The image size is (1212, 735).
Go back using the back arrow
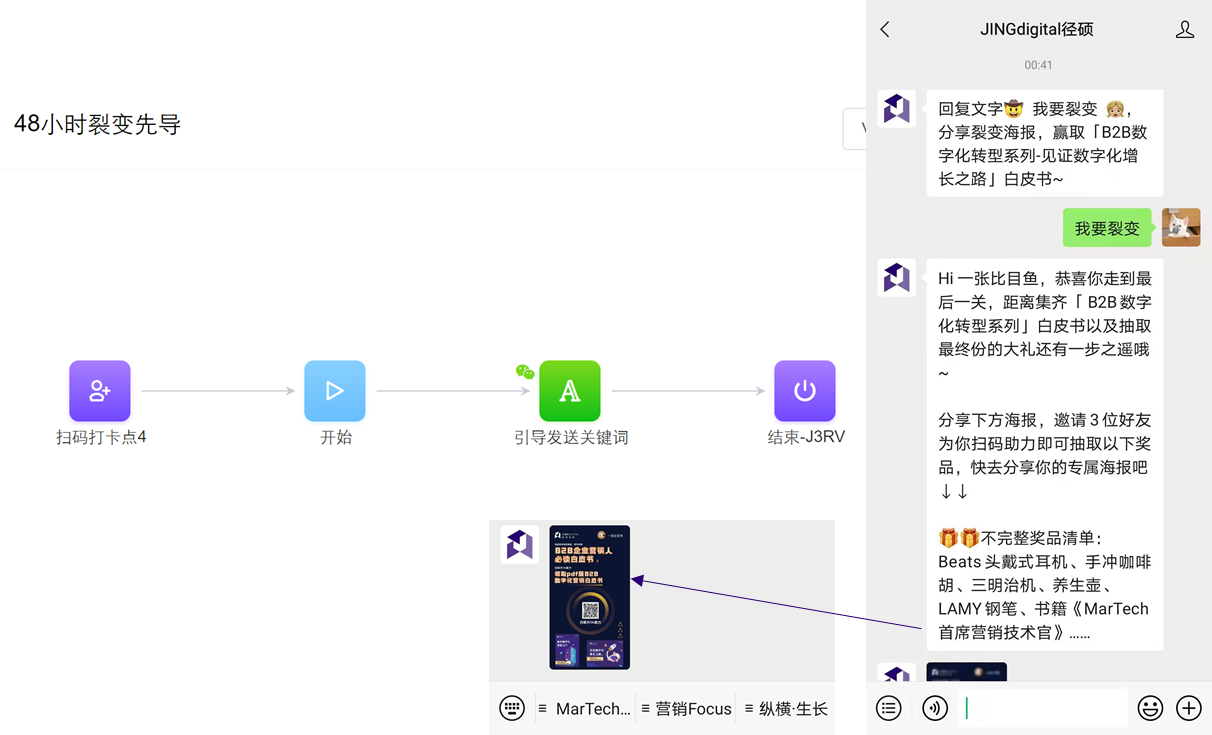click(x=884, y=29)
